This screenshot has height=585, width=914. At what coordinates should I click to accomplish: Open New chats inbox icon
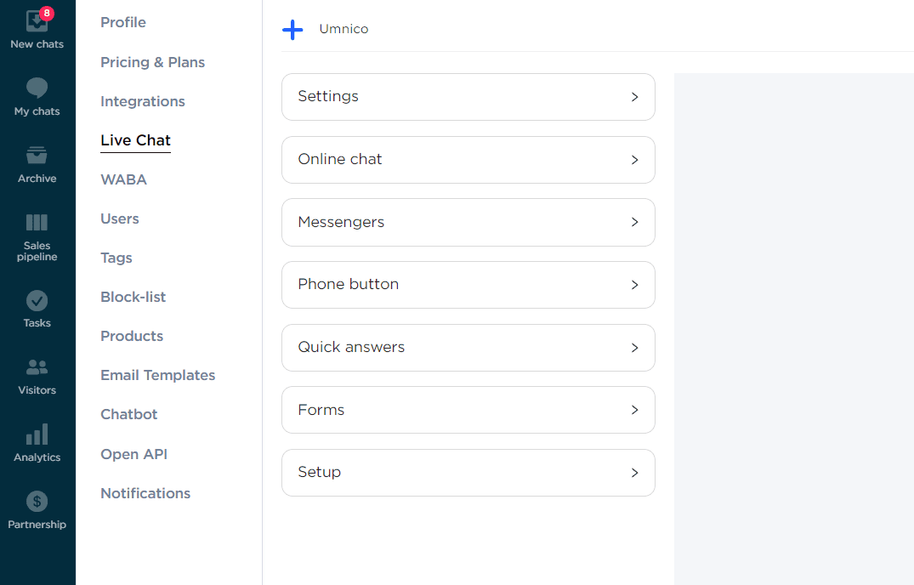point(36,21)
